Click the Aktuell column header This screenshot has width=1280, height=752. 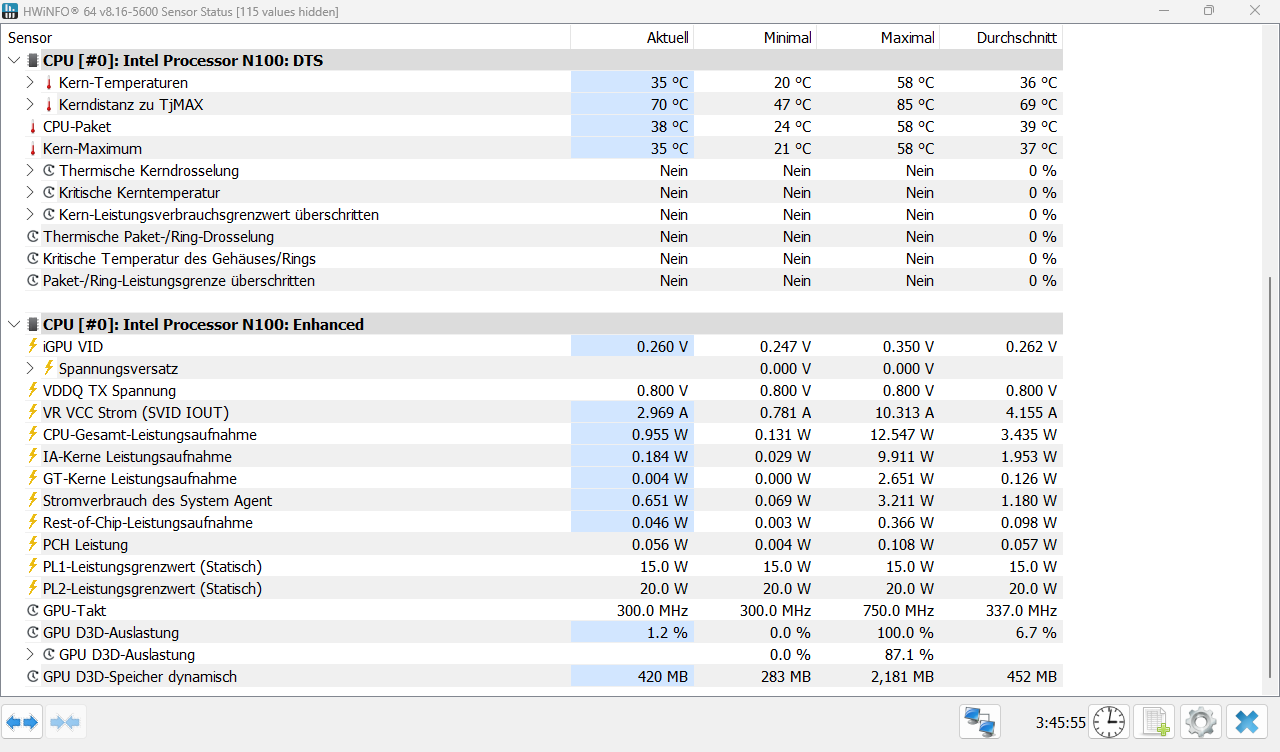[632, 38]
